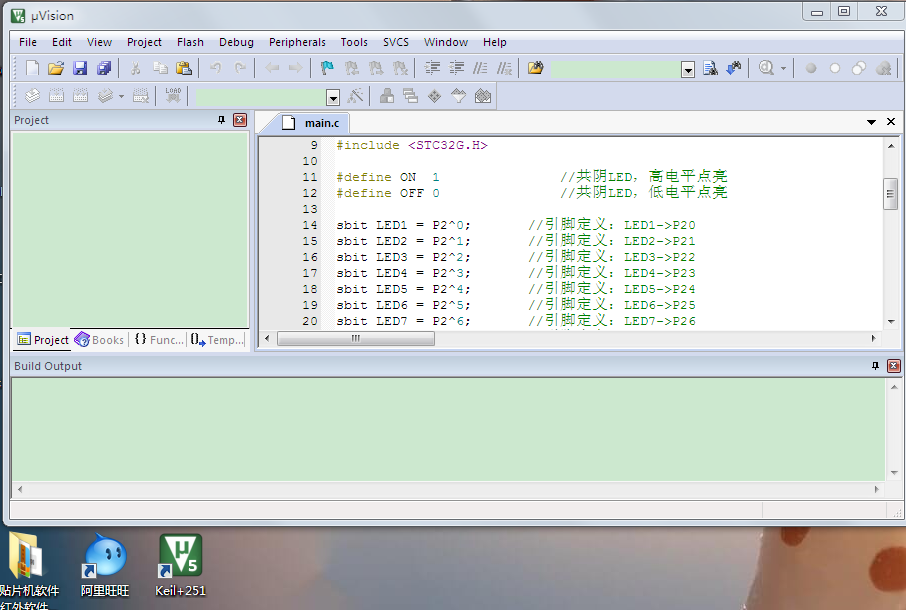Switch to the Books tab

pos(99,340)
